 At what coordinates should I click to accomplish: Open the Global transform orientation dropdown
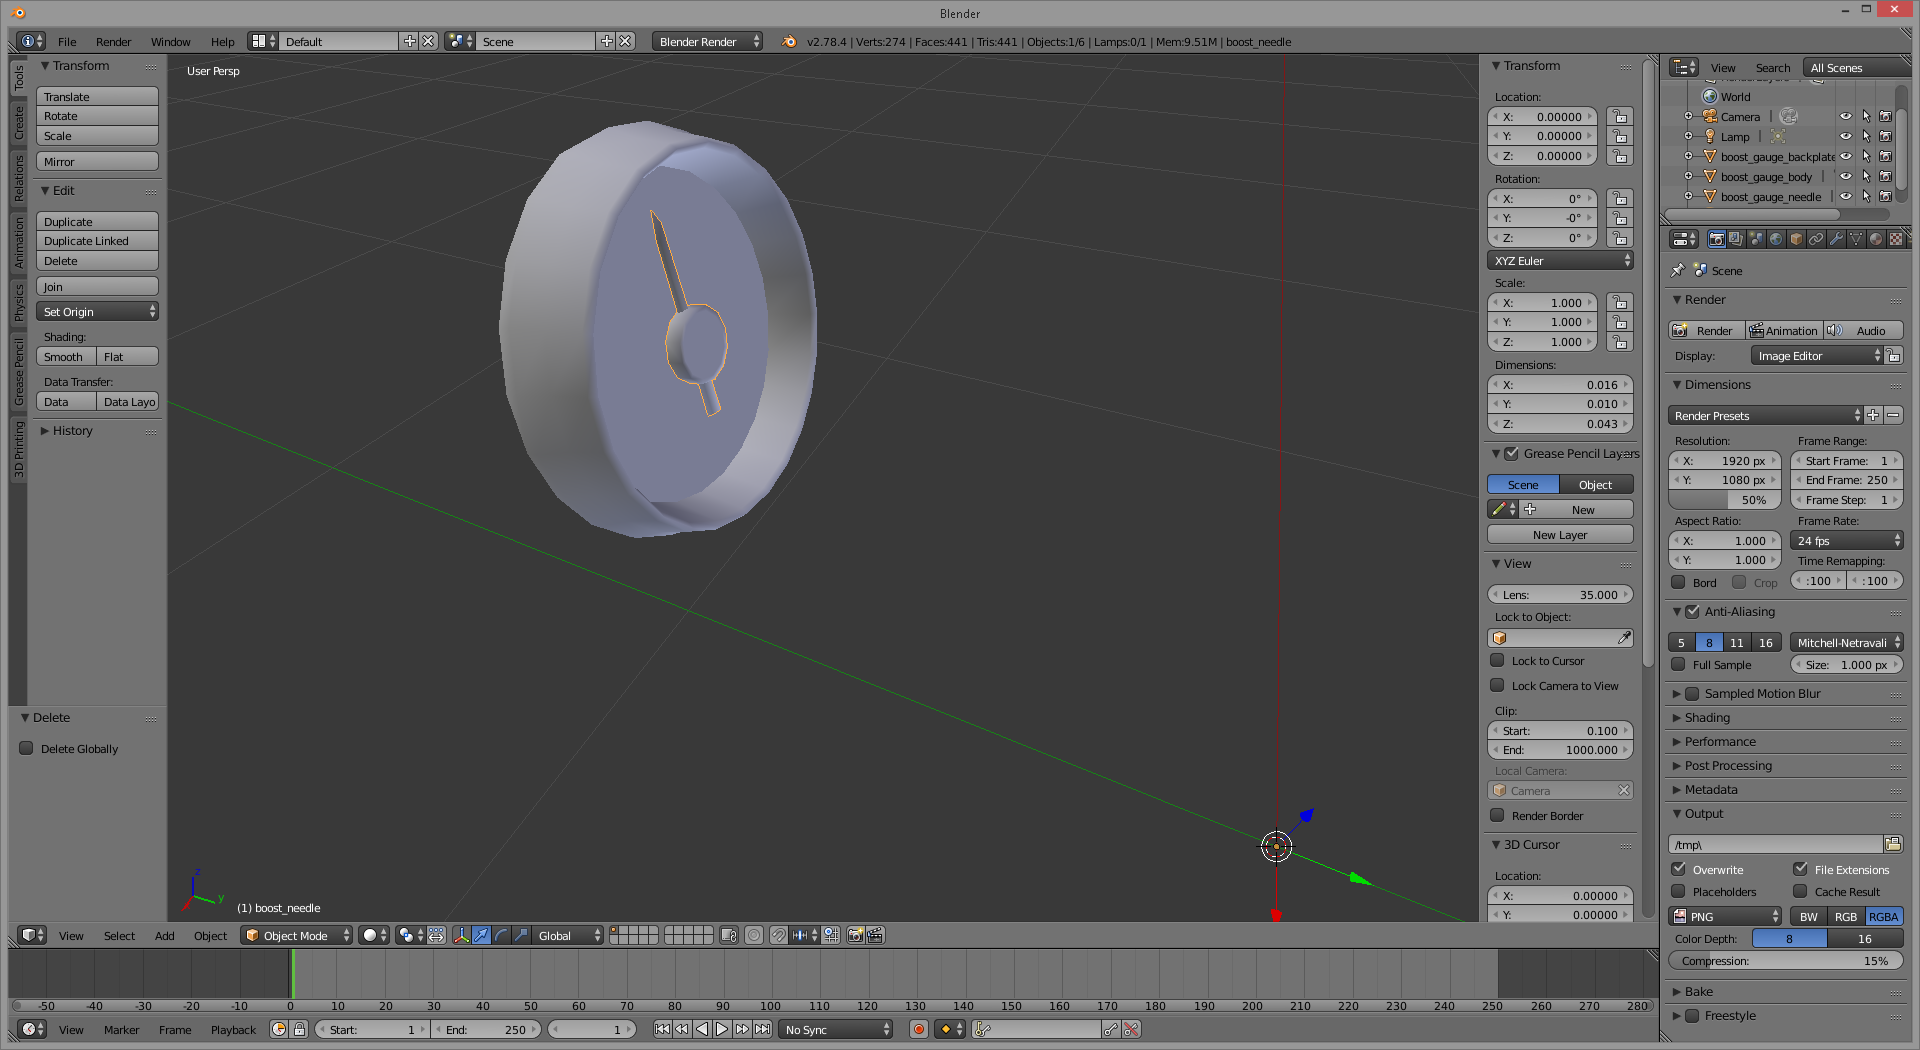568,935
